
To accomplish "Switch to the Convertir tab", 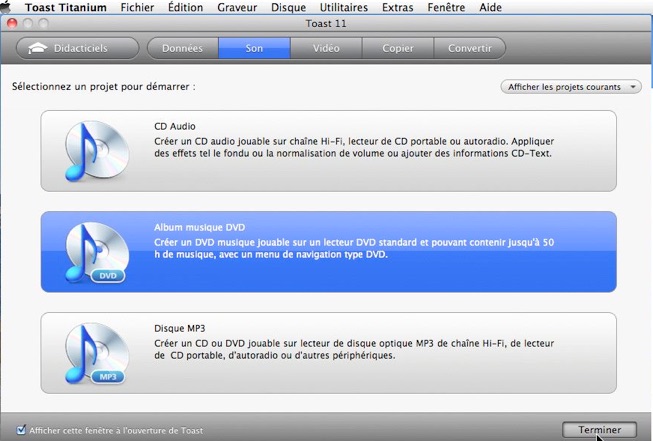I will coord(470,48).
